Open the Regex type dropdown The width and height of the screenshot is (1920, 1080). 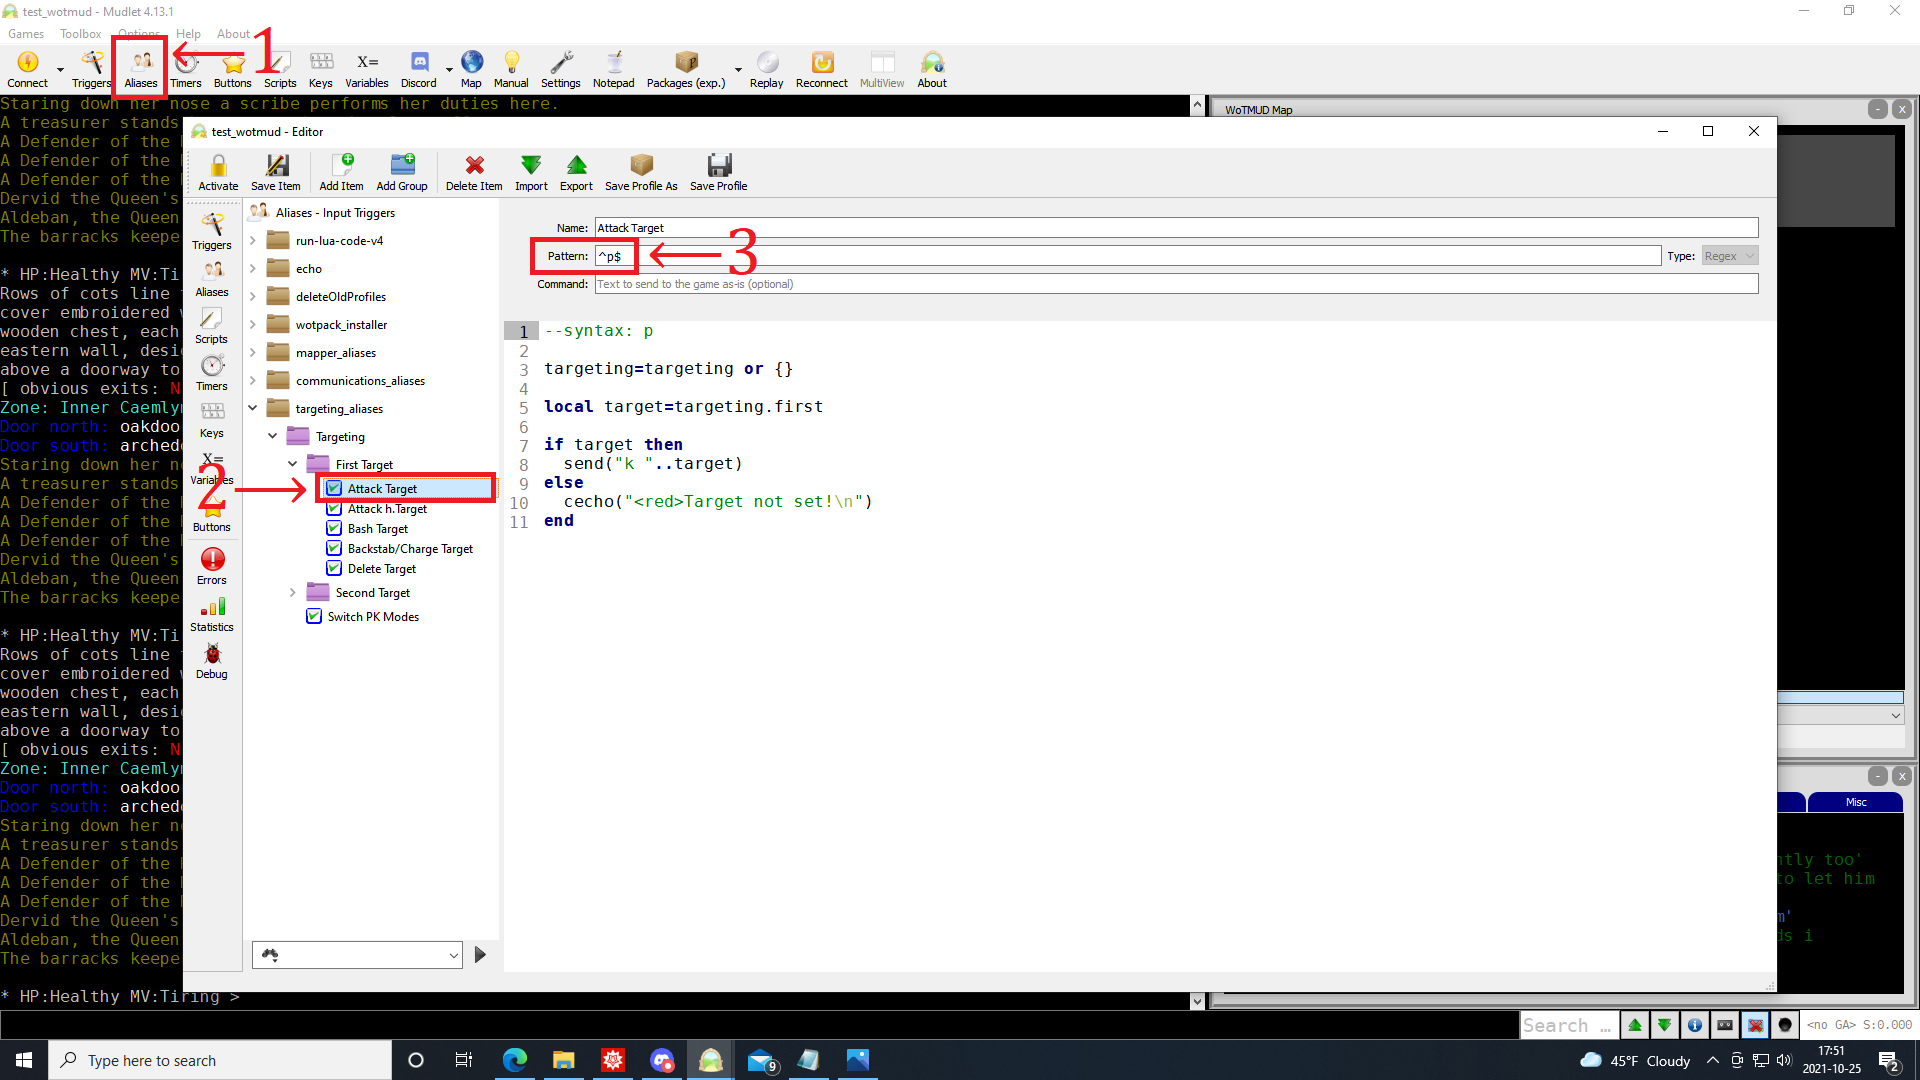[1729, 256]
